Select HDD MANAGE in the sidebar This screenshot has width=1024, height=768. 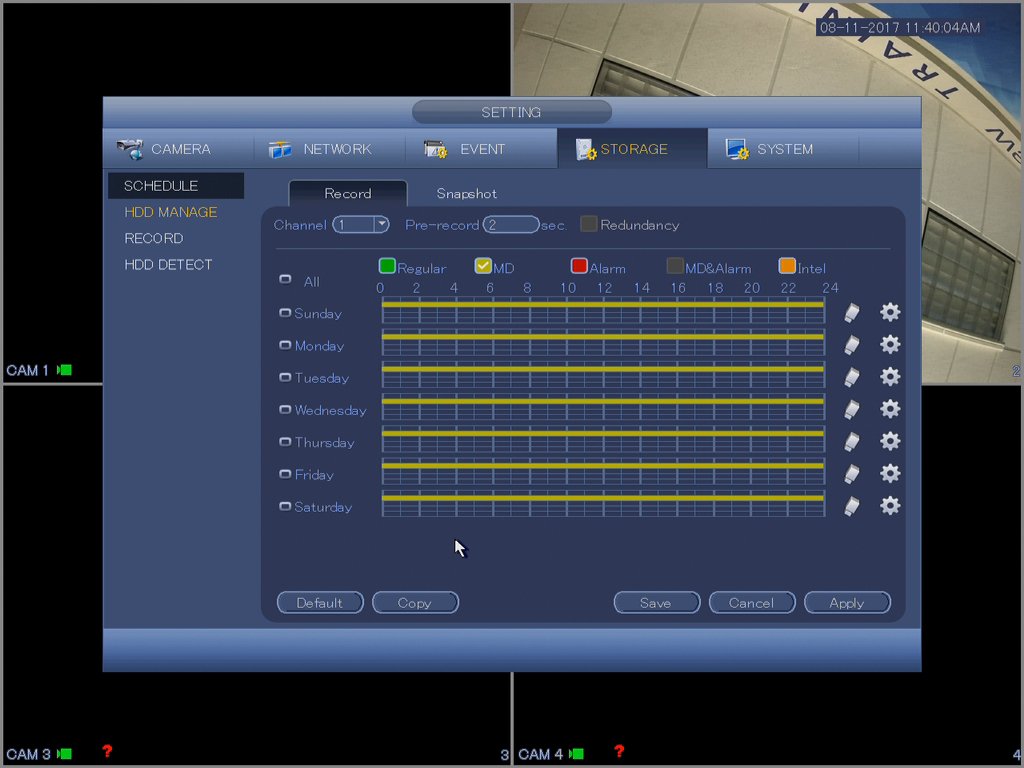[170, 212]
